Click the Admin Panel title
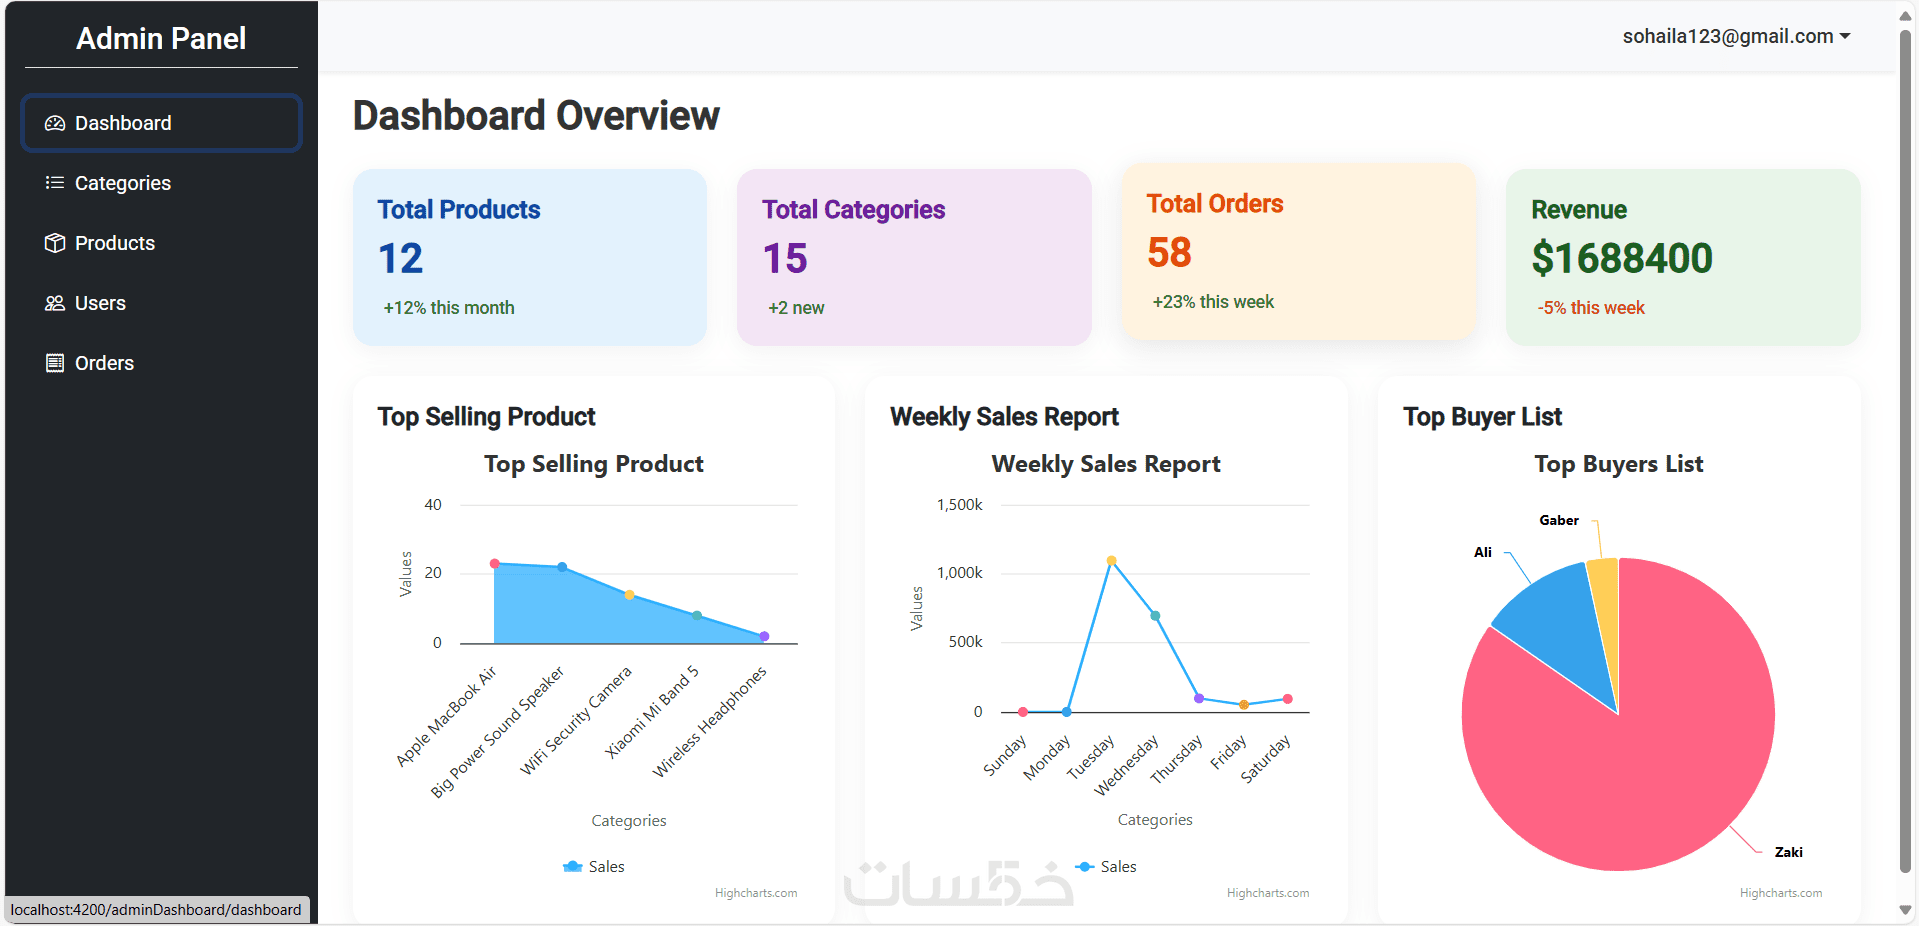The image size is (1919, 926). (x=161, y=38)
